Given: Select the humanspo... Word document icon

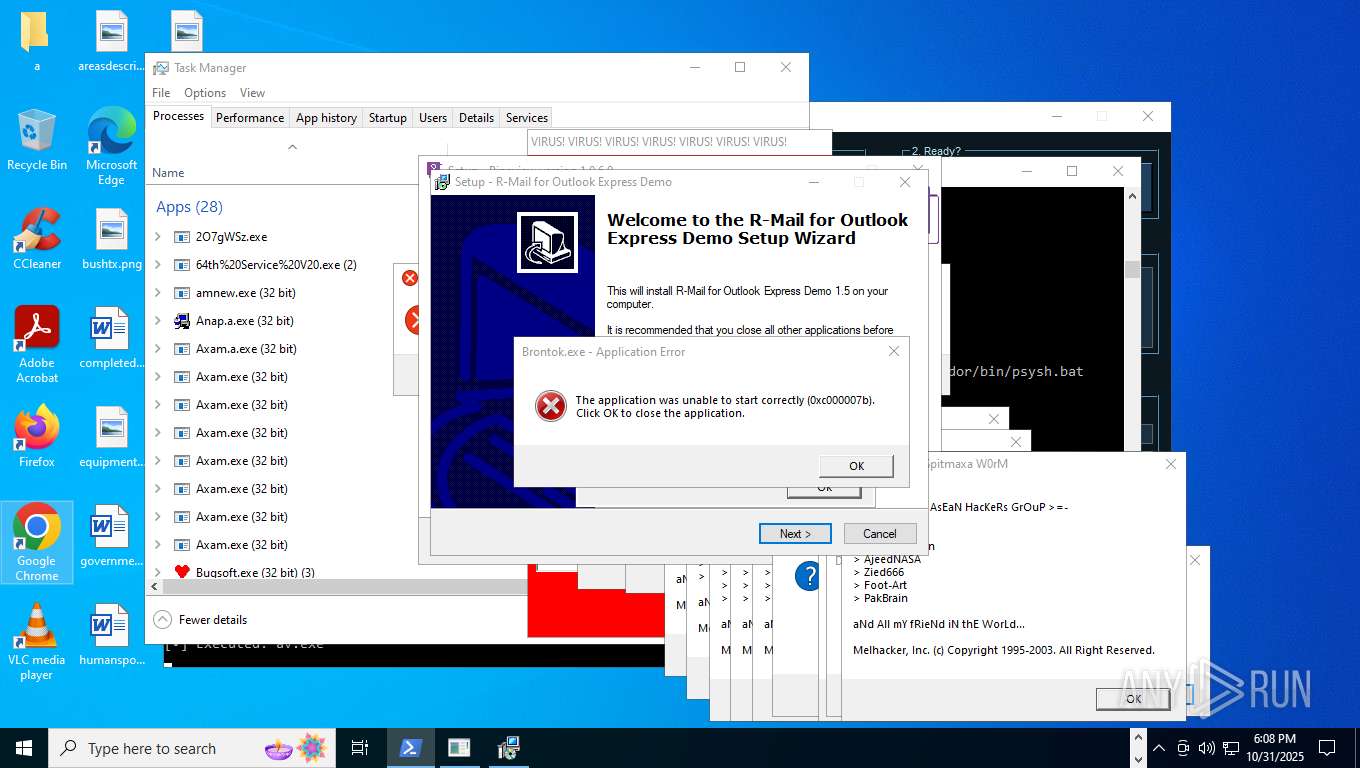Looking at the screenshot, I should click(x=111, y=635).
